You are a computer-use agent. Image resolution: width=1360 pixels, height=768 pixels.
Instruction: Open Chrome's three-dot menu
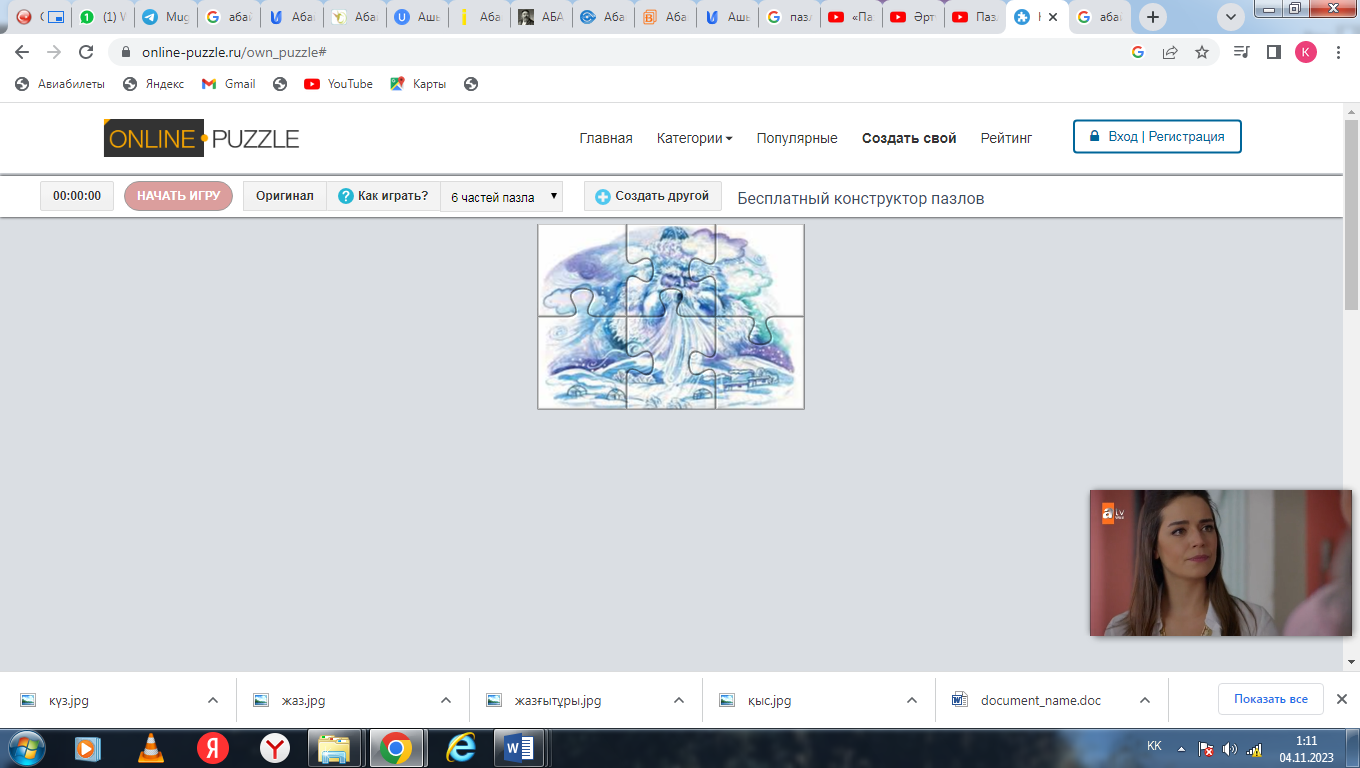(1338, 52)
